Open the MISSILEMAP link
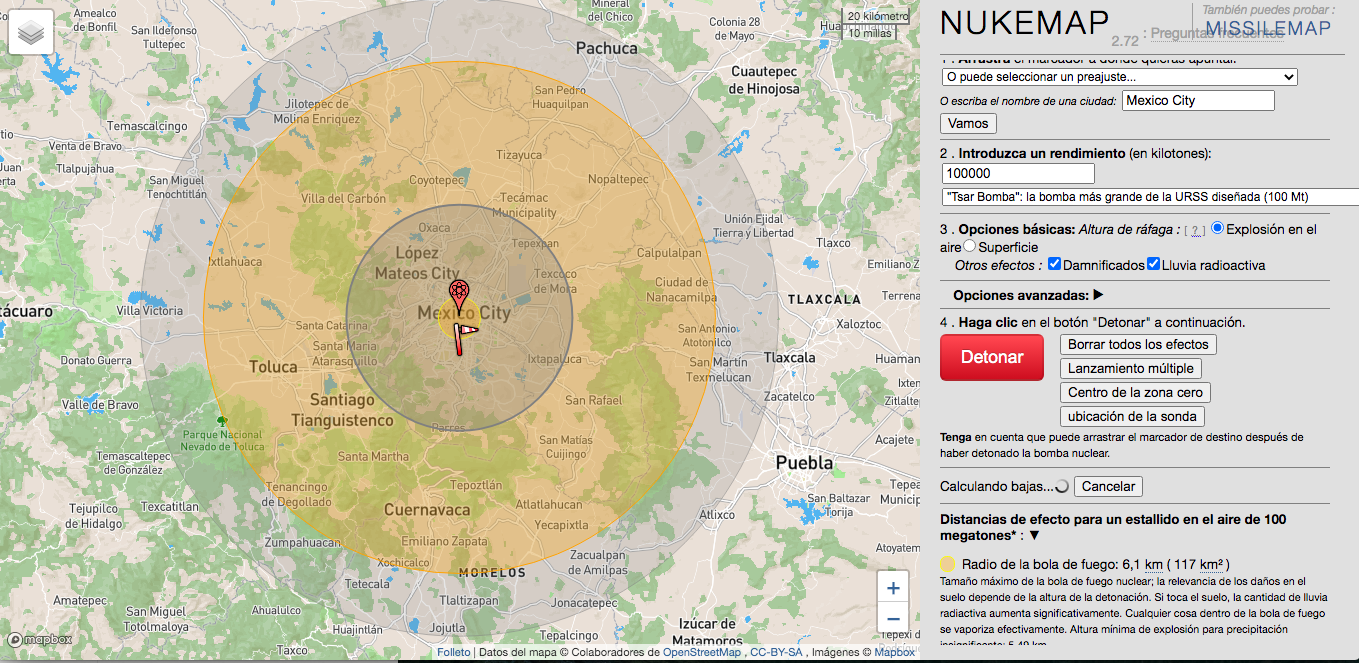 [1268, 28]
